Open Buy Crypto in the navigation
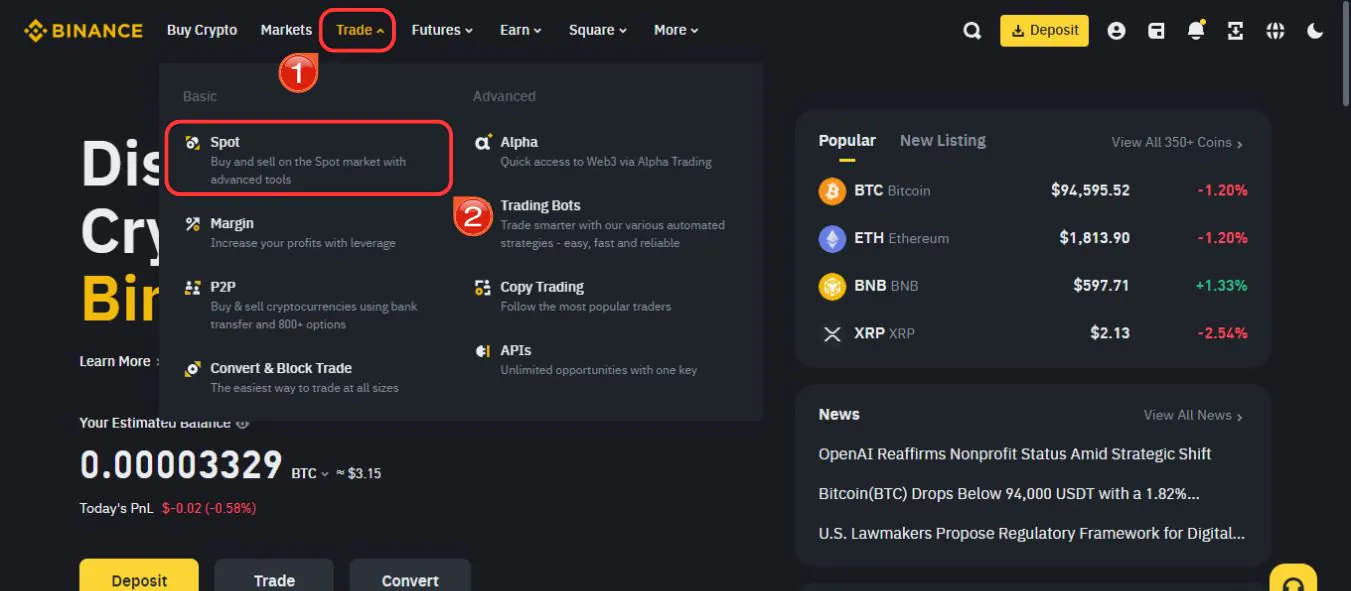 [x=202, y=30]
